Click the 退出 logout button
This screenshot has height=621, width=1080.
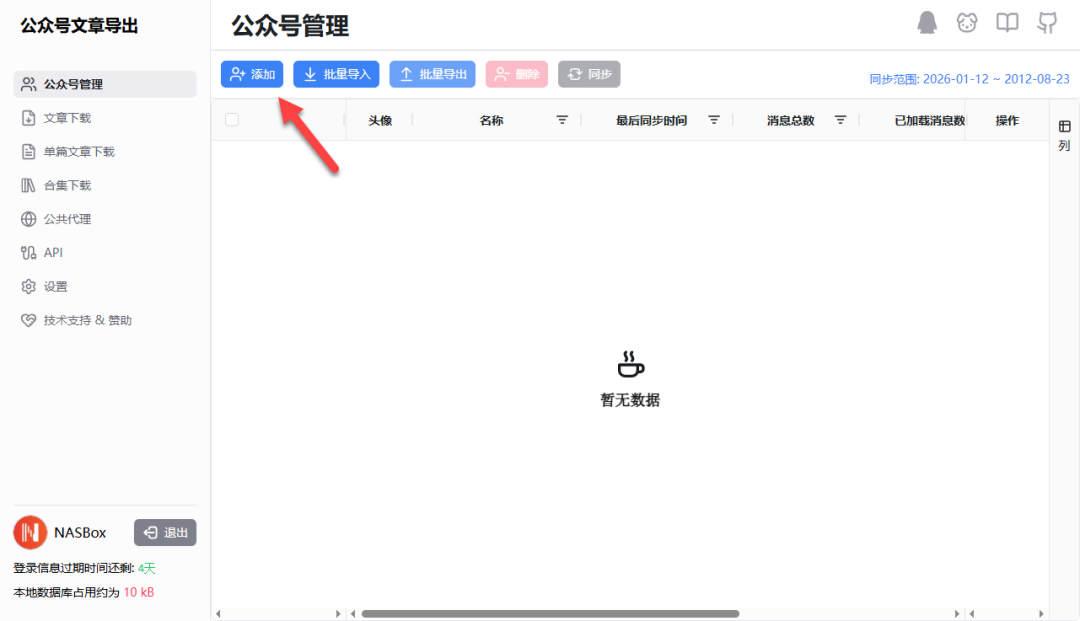(164, 533)
